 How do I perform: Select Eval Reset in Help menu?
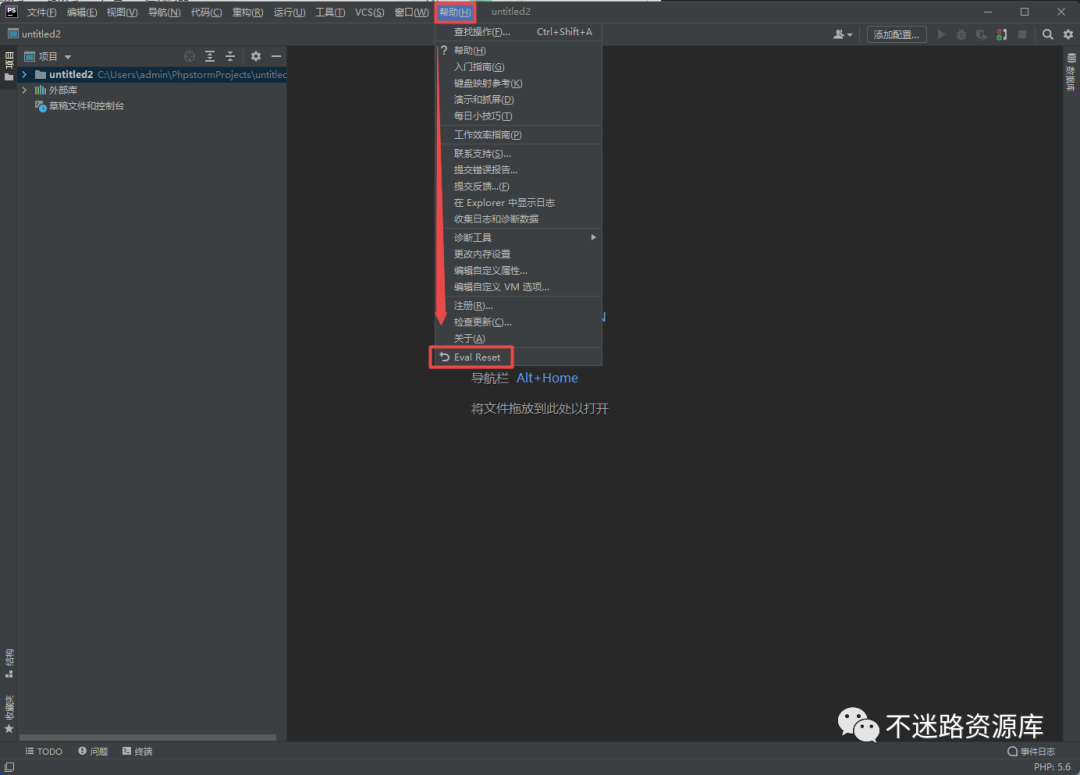point(519,358)
